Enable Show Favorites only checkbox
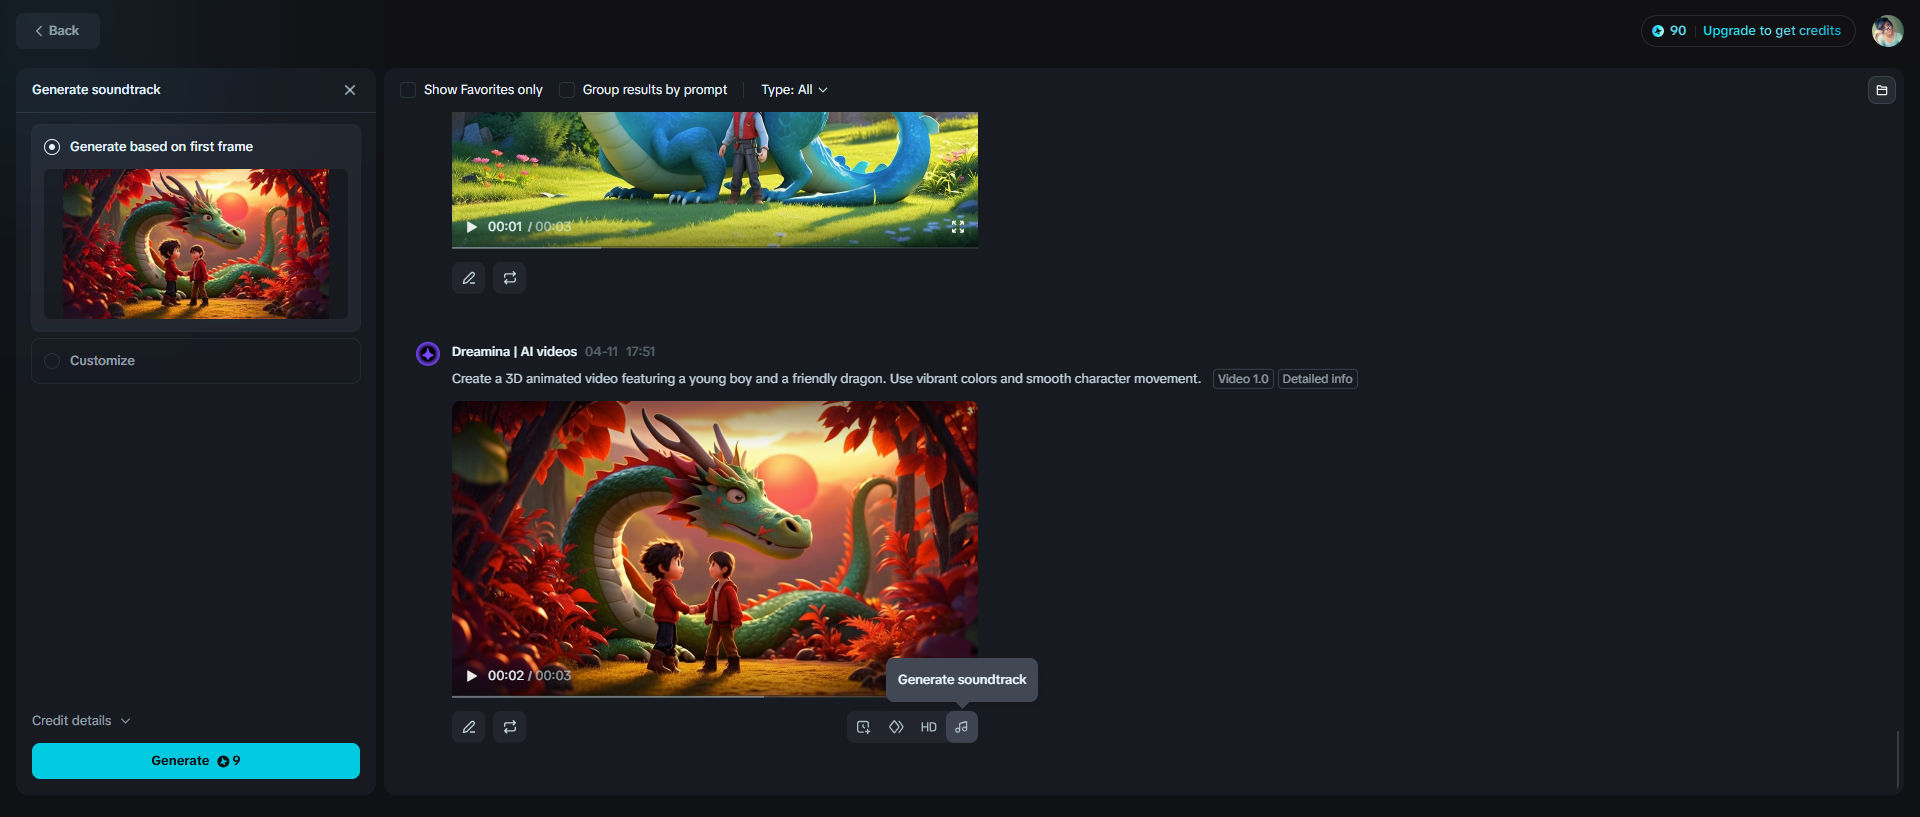 (408, 90)
